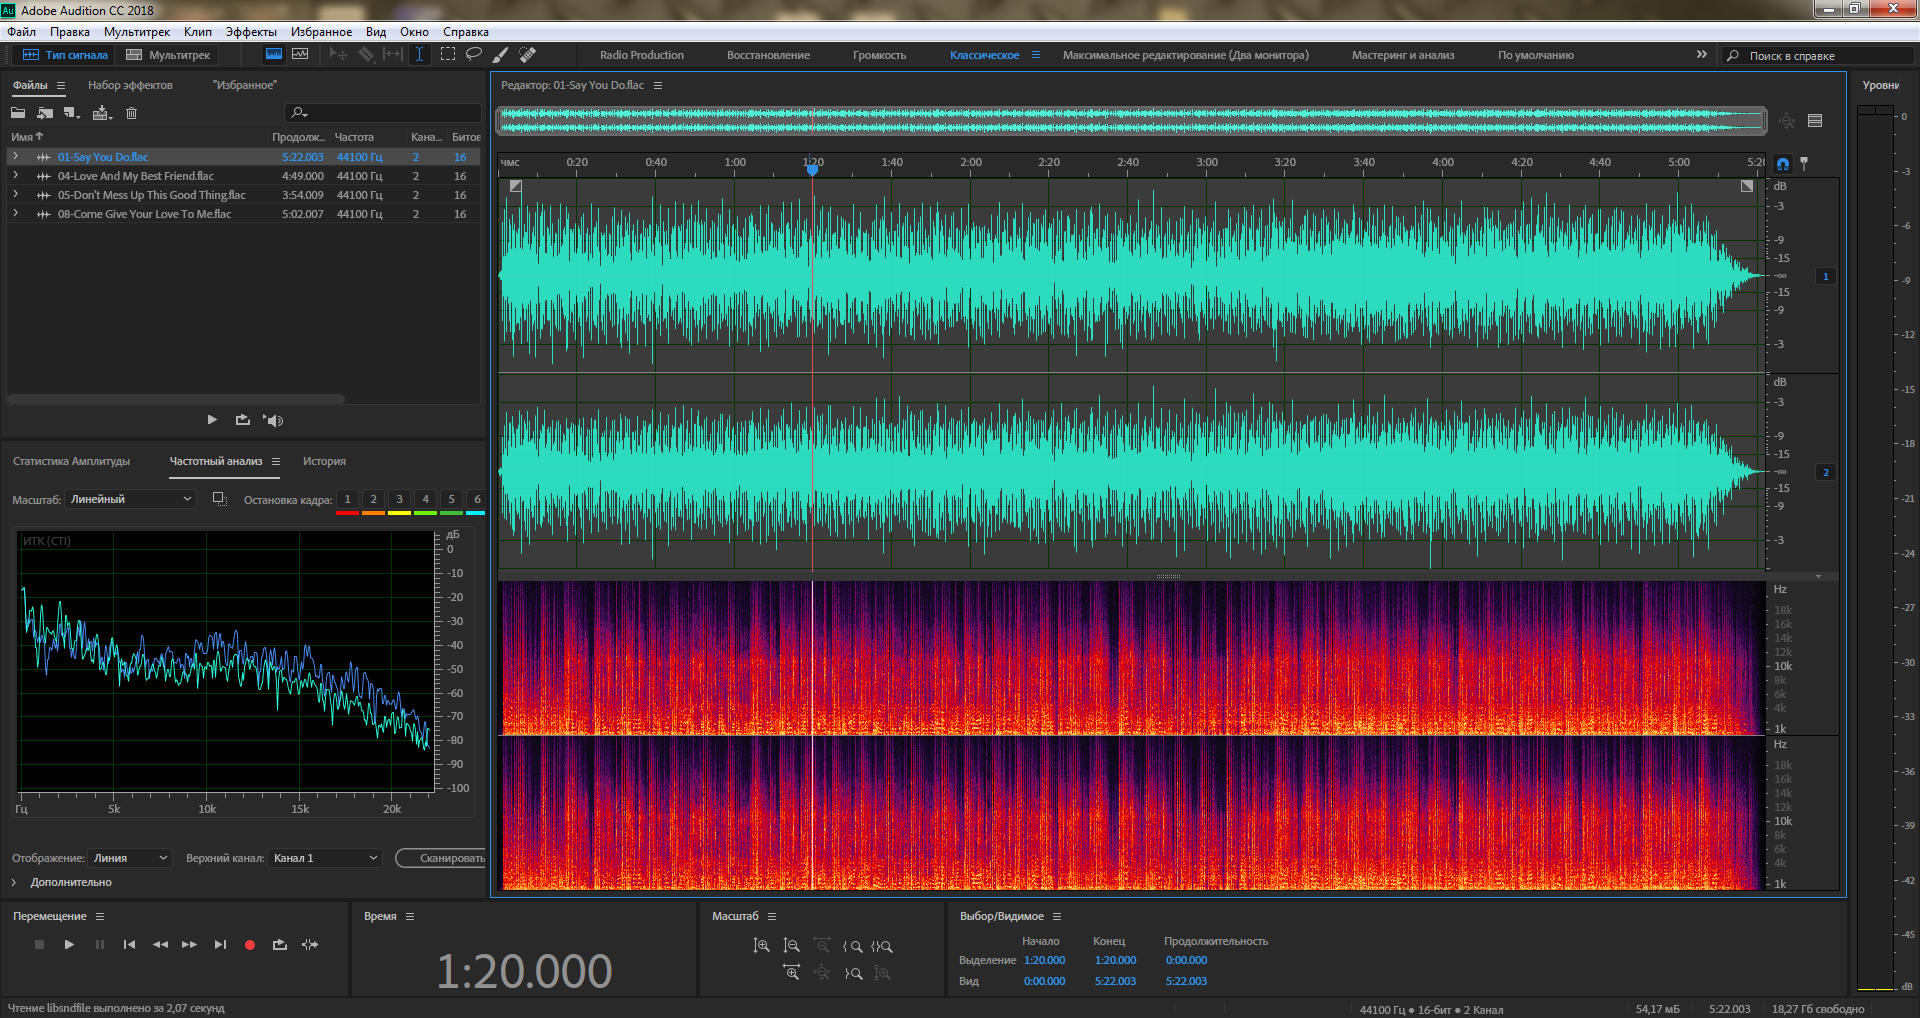
Task: Choose the Spot Healing Brush tool
Action: point(528,55)
